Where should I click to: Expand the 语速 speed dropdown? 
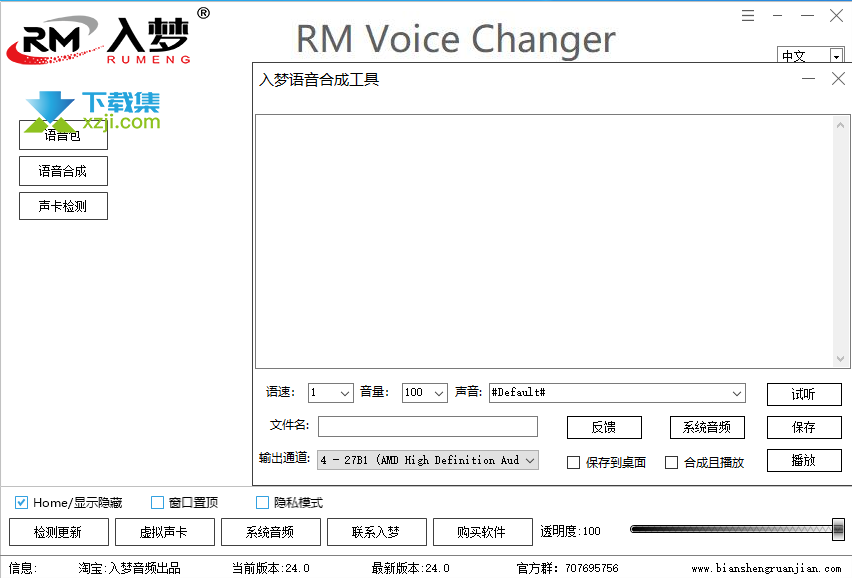pos(344,393)
